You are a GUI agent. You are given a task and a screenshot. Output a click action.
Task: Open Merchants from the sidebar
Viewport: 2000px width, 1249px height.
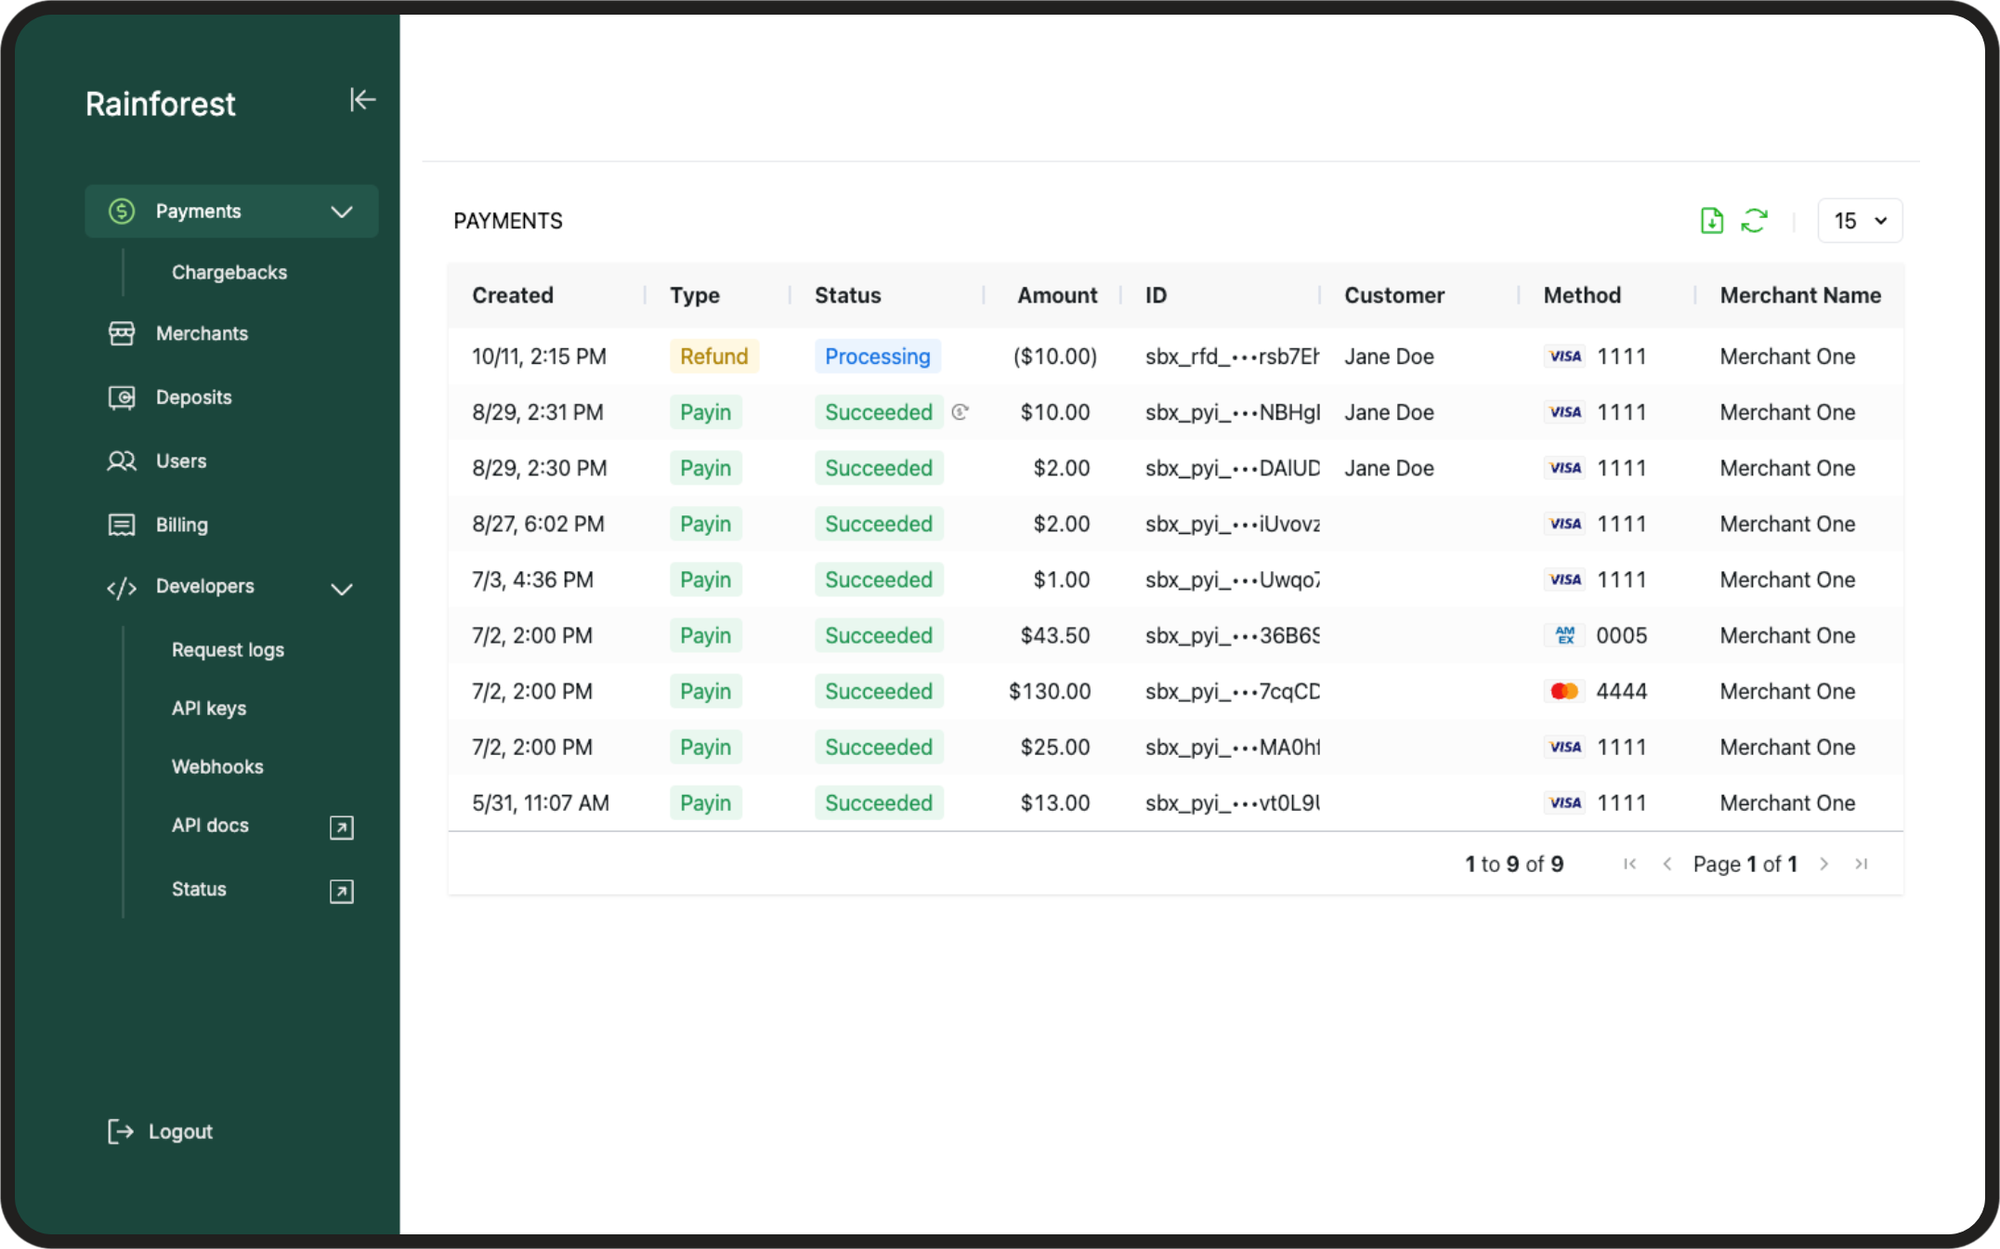click(201, 334)
